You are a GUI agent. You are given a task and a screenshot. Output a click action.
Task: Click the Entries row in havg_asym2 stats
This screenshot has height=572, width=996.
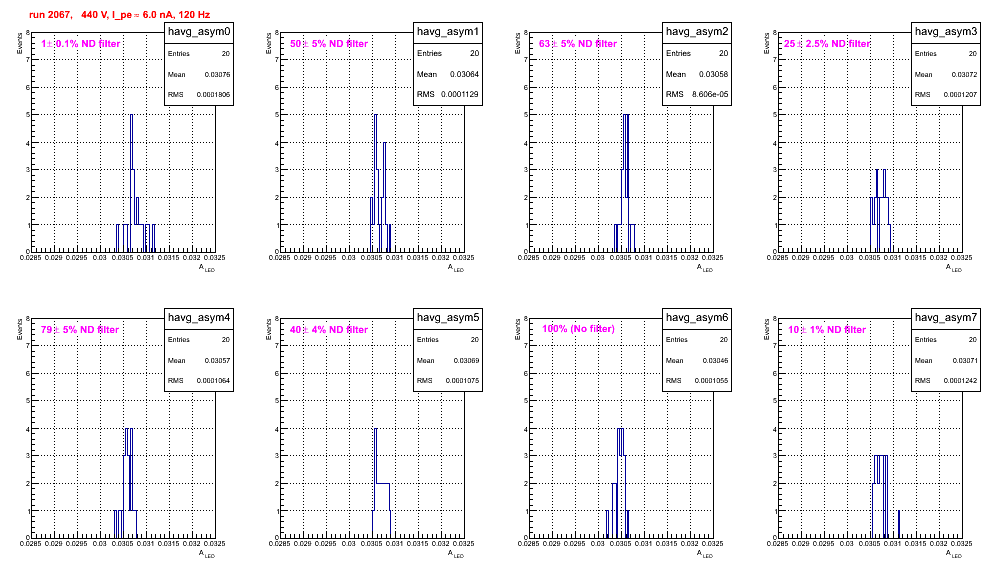[697, 53]
